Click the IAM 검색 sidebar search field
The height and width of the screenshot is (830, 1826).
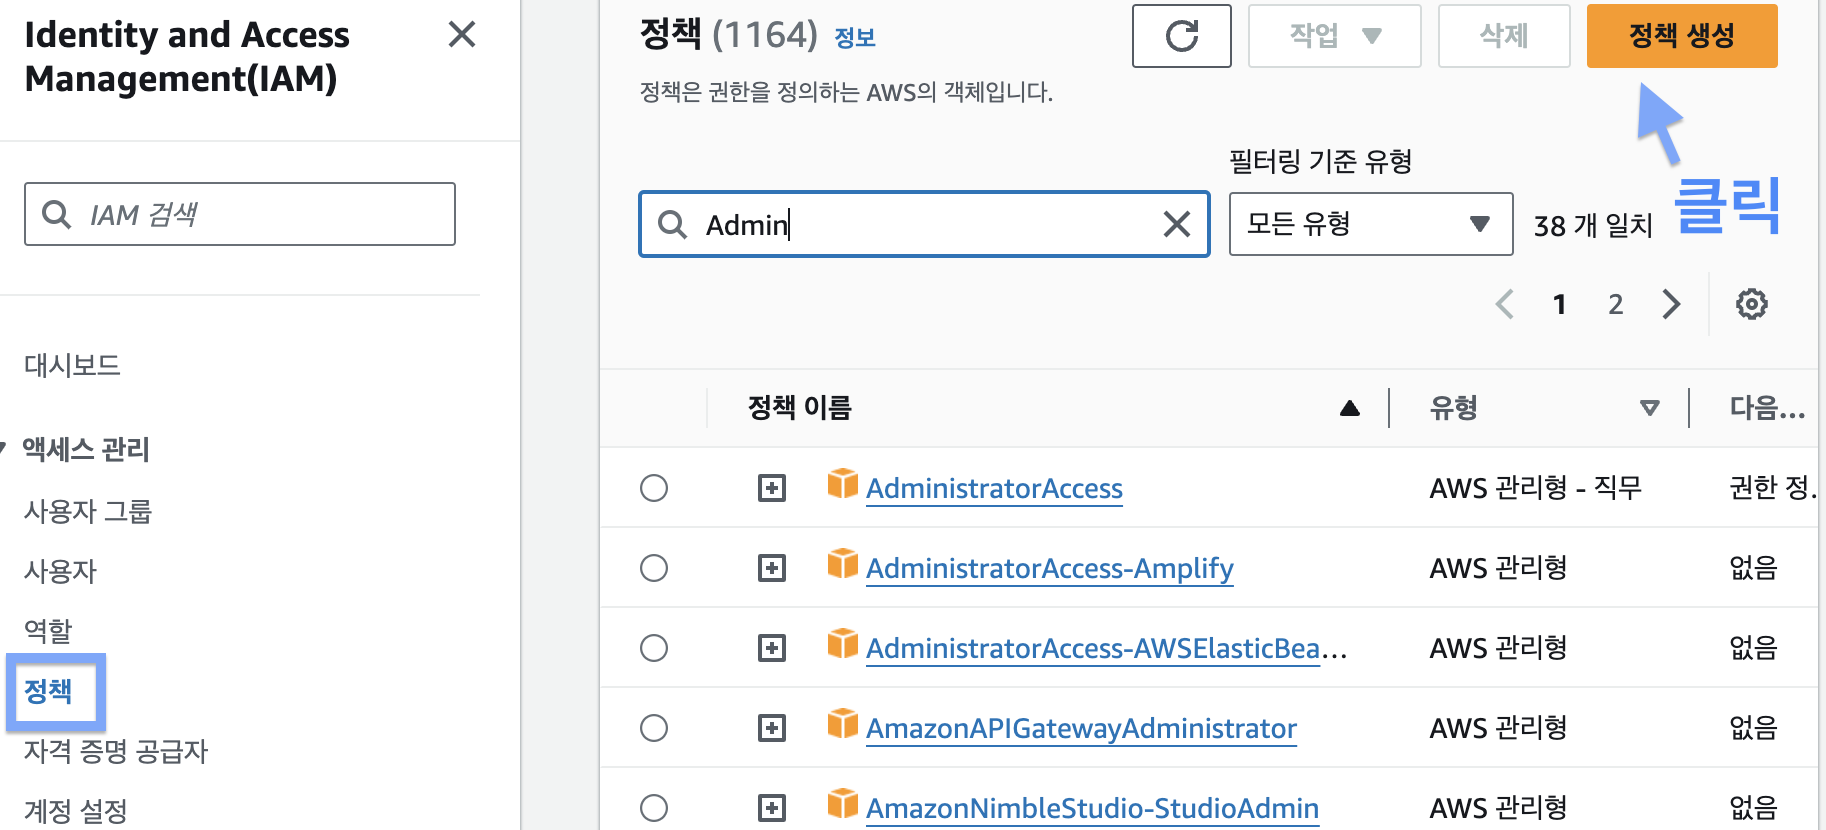pos(240,214)
